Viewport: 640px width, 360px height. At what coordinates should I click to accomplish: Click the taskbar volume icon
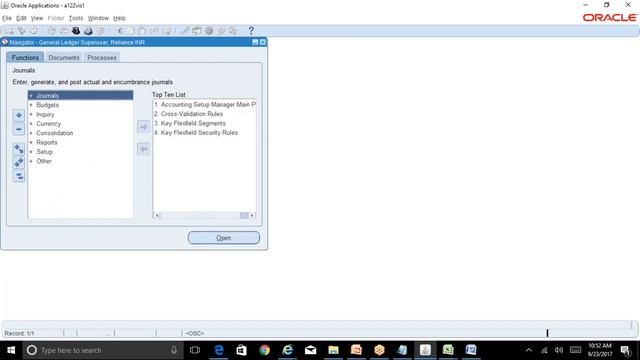(x=559, y=350)
